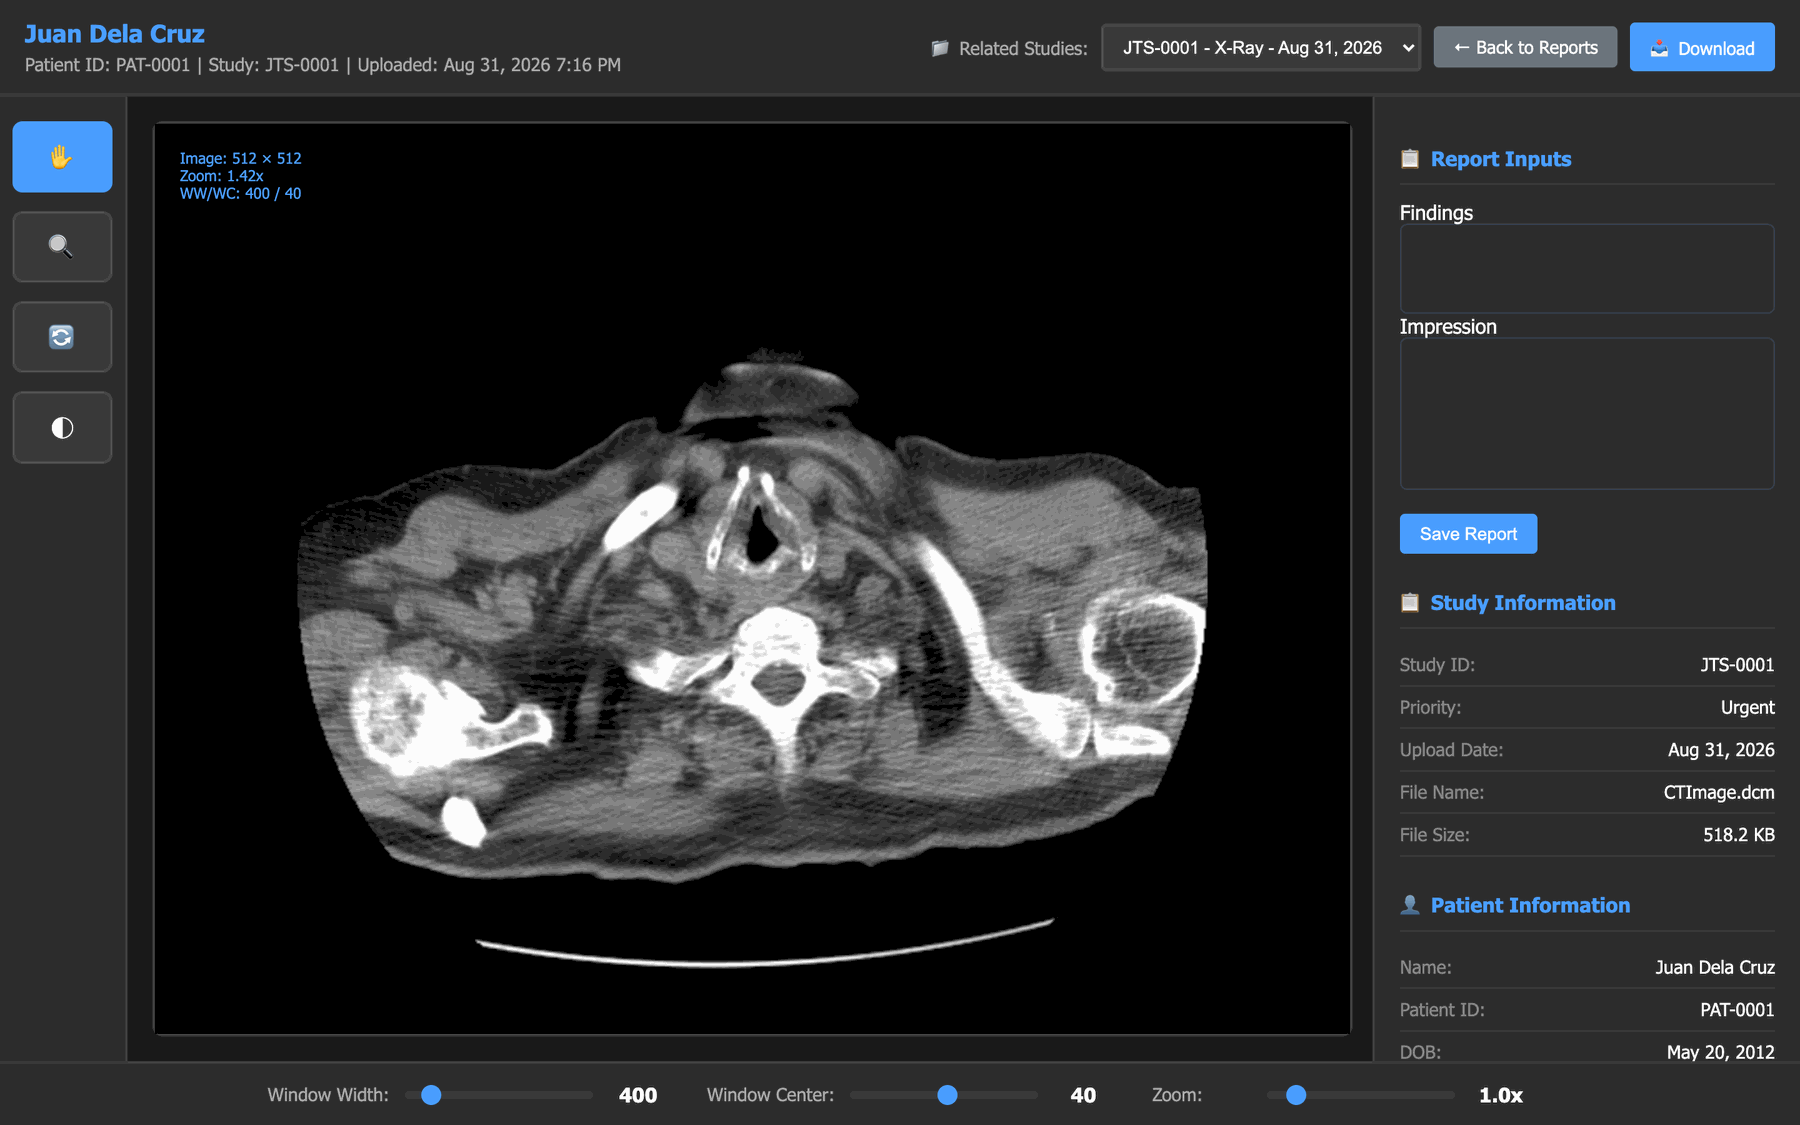The image size is (1800, 1125).
Task: Click the reset view refresh tool
Action: 62,337
